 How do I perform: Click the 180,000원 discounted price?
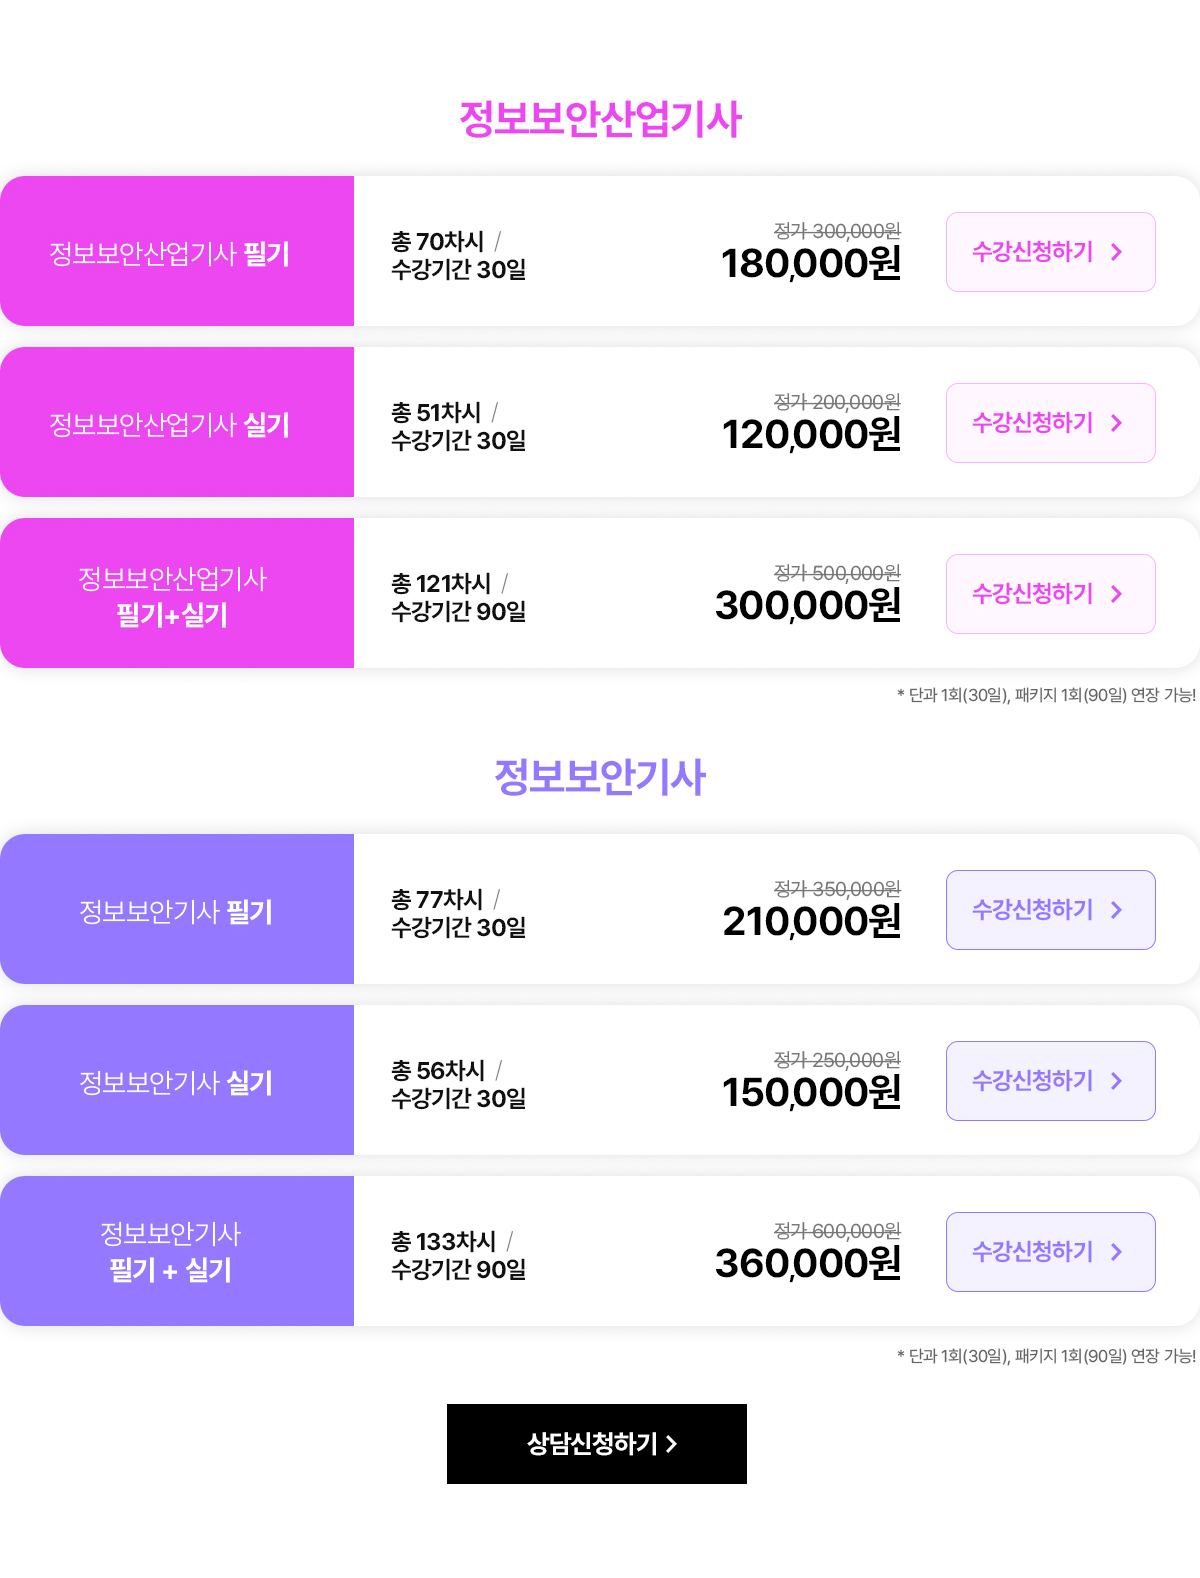click(x=811, y=264)
